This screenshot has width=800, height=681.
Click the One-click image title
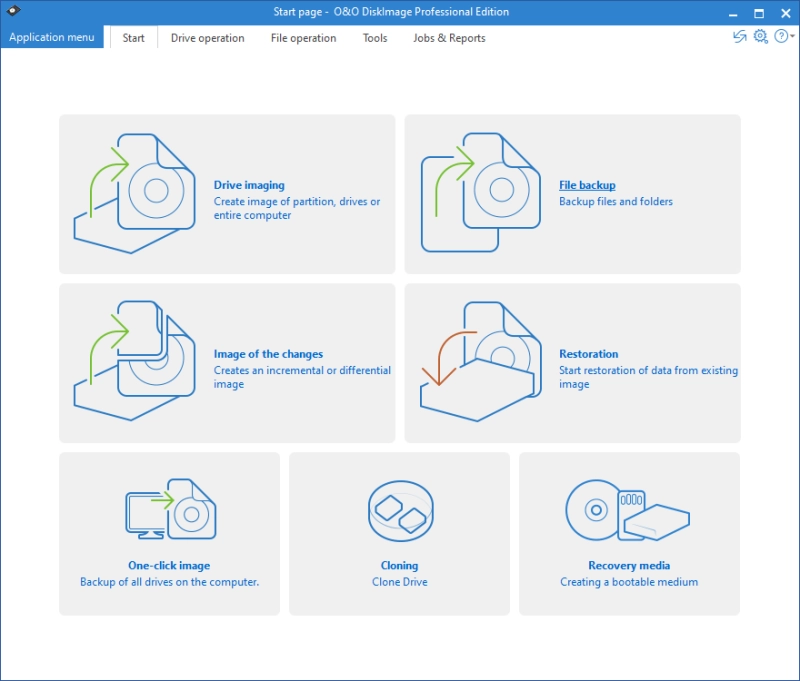(x=169, y=566)
